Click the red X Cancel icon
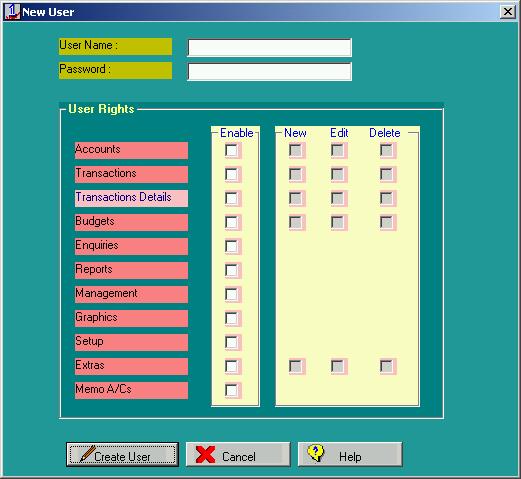This screenshot has height=479, width=521. [205, 455]
